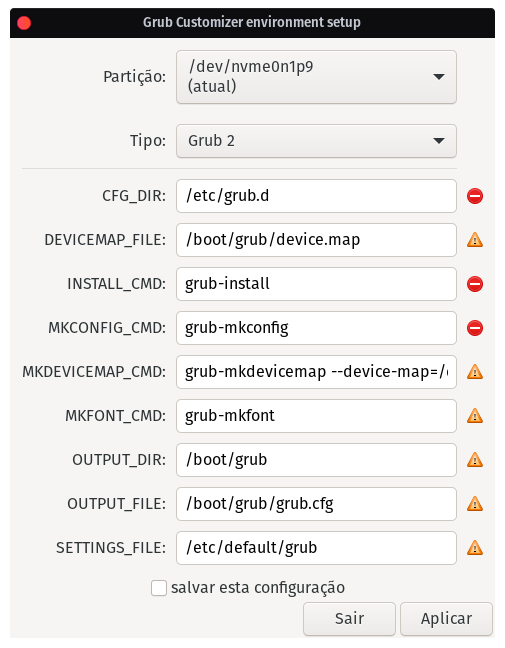505x648 pixels.
Task: Click the Aplicar button
Action: click(446, 619)
